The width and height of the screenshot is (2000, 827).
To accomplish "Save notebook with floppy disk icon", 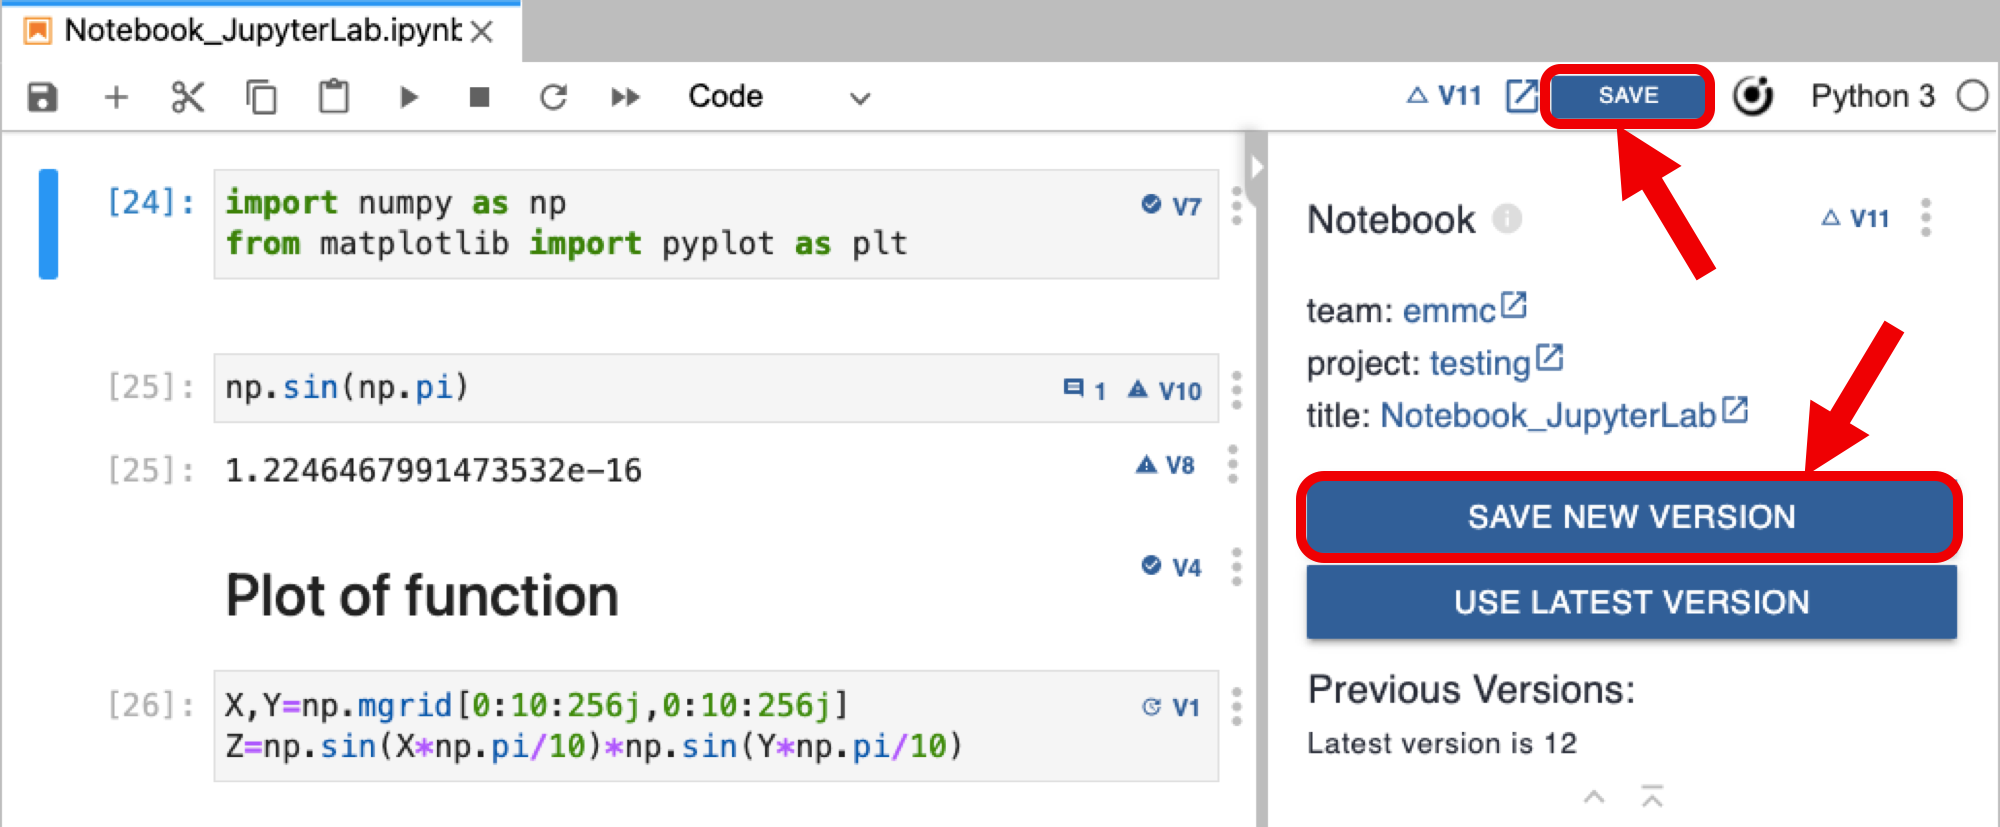I will coord(42,97).
